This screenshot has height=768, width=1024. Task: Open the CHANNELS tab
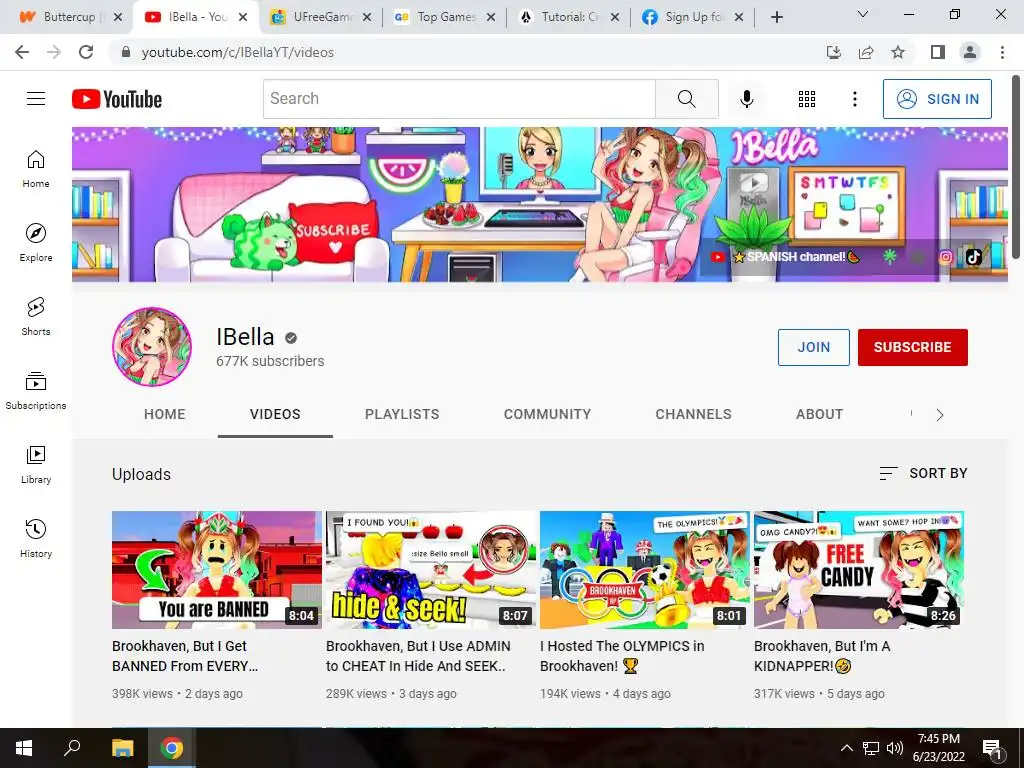click(x=694, y=414)
